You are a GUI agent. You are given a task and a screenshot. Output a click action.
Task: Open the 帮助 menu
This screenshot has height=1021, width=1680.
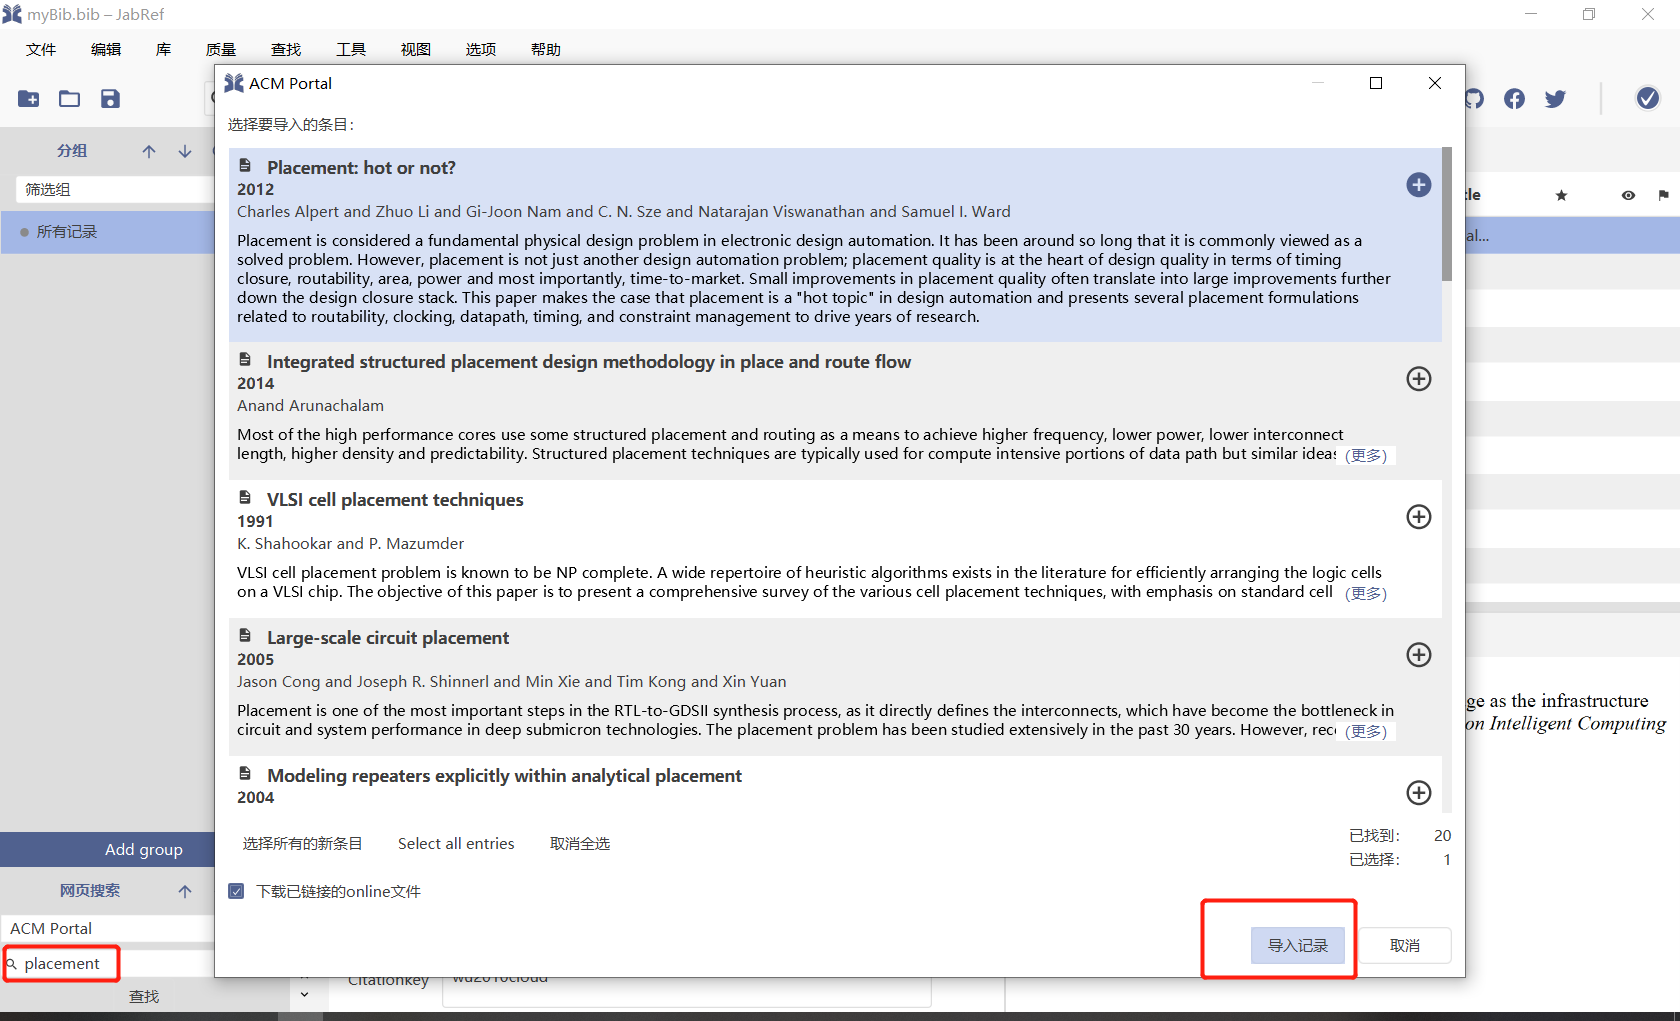[546, 49]
